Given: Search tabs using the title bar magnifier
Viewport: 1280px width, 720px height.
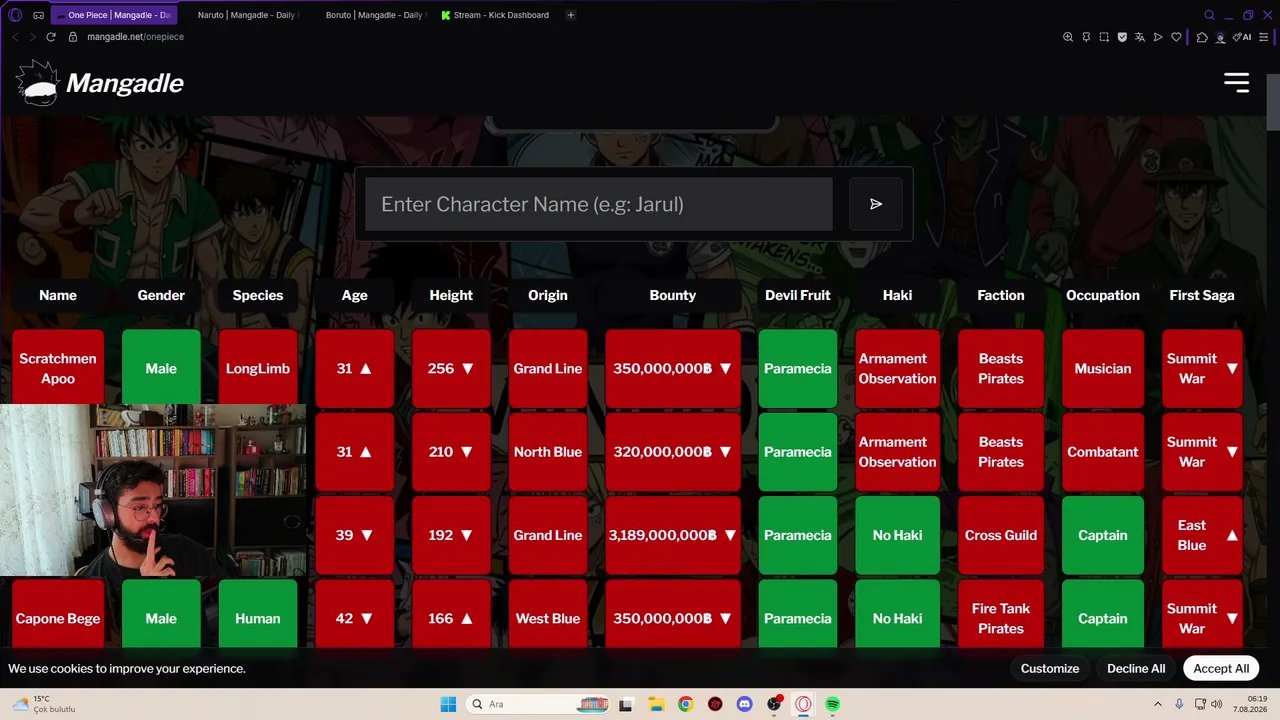Looking at the screenshot, I should [x=1209, y=15].
